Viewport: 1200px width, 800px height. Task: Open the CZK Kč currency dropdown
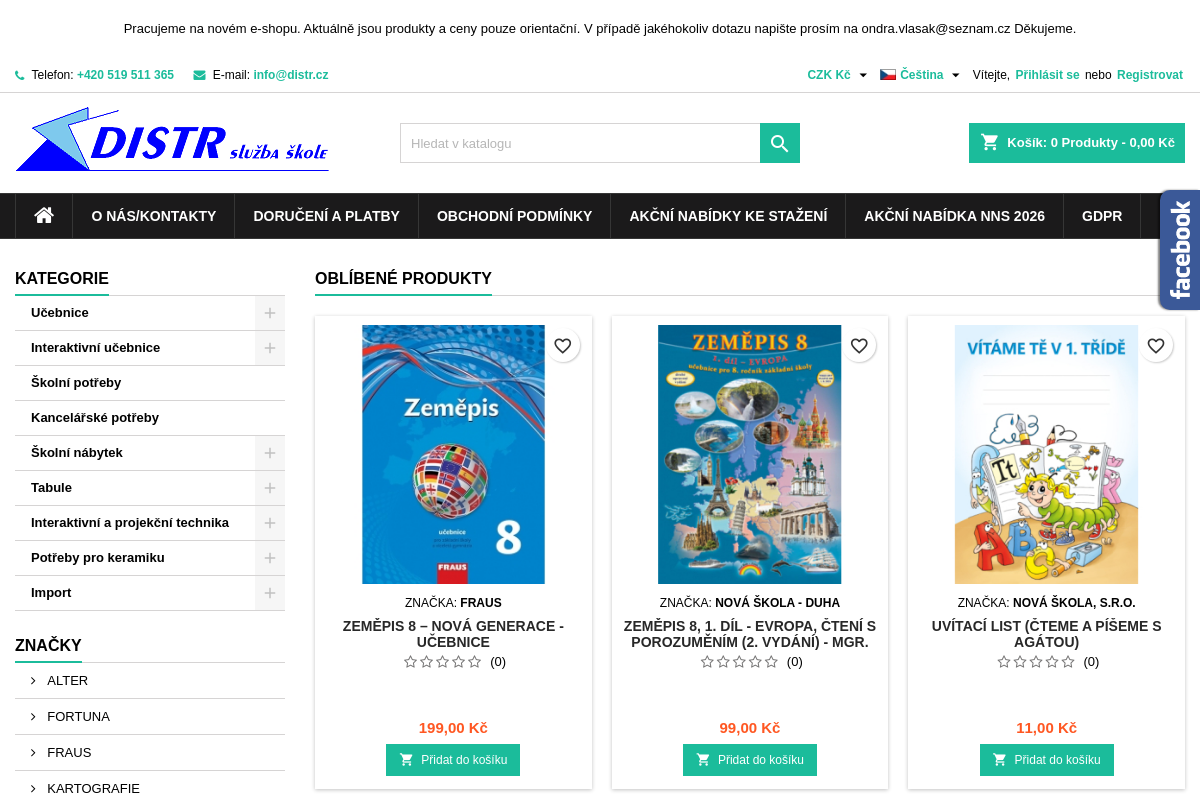click(837, 75)
